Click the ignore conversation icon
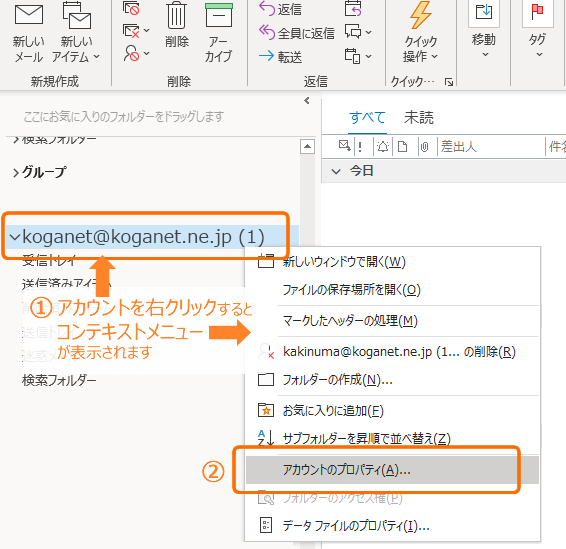Screen dimensions: 566x549 pyautogui.click(x=131, y=8)
